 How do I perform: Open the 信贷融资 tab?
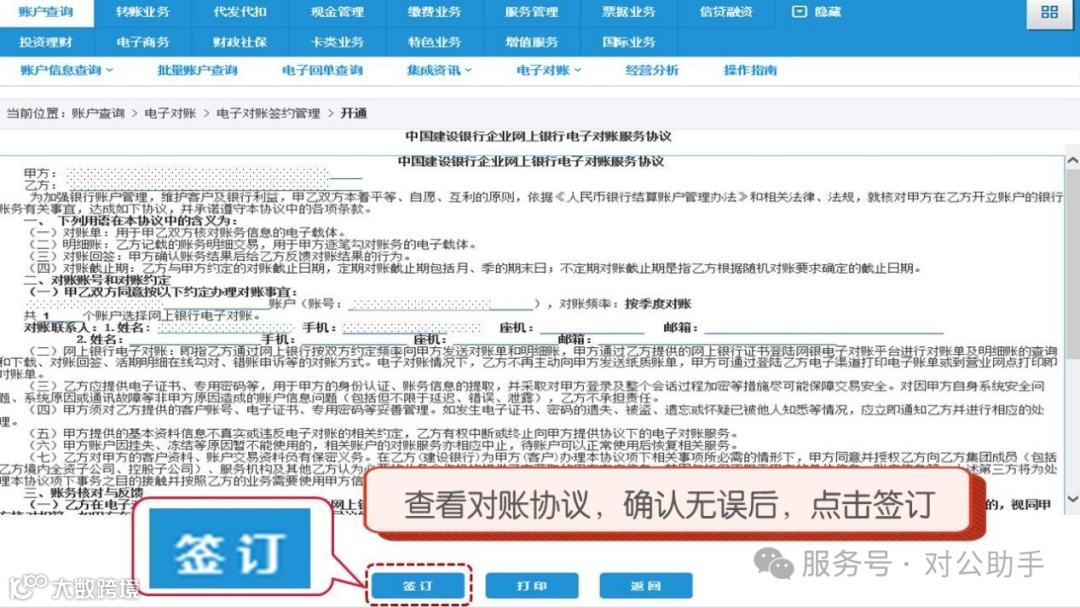click(725, 12)
